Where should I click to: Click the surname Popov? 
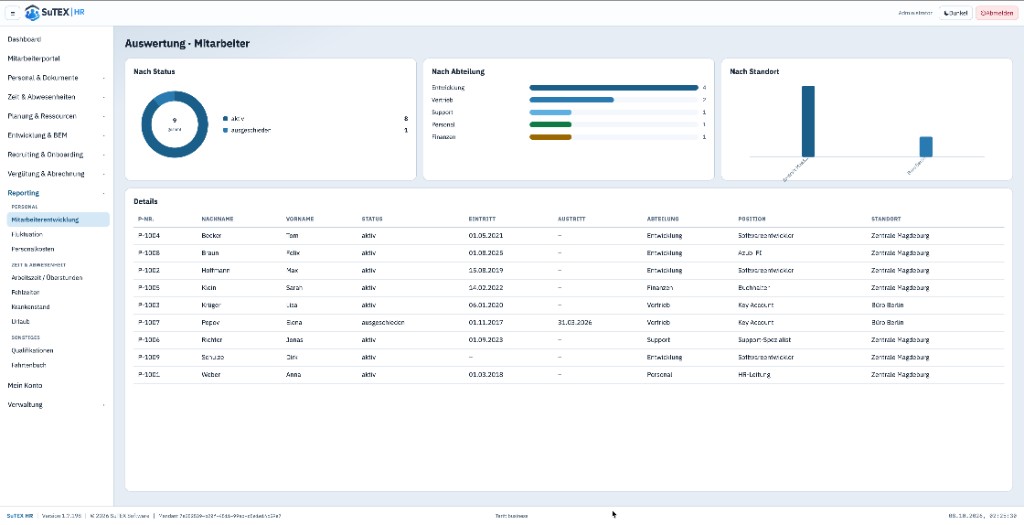coord(210,323)
